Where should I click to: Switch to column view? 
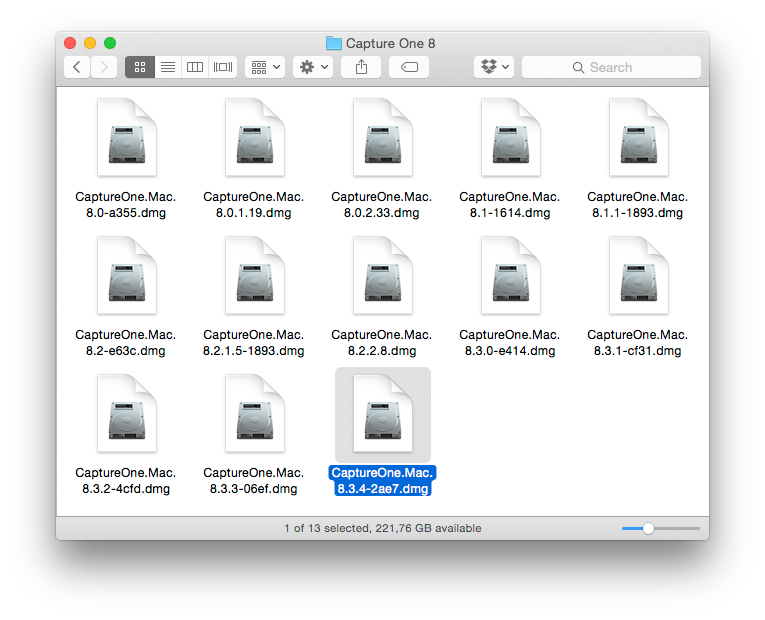(195, 67)
